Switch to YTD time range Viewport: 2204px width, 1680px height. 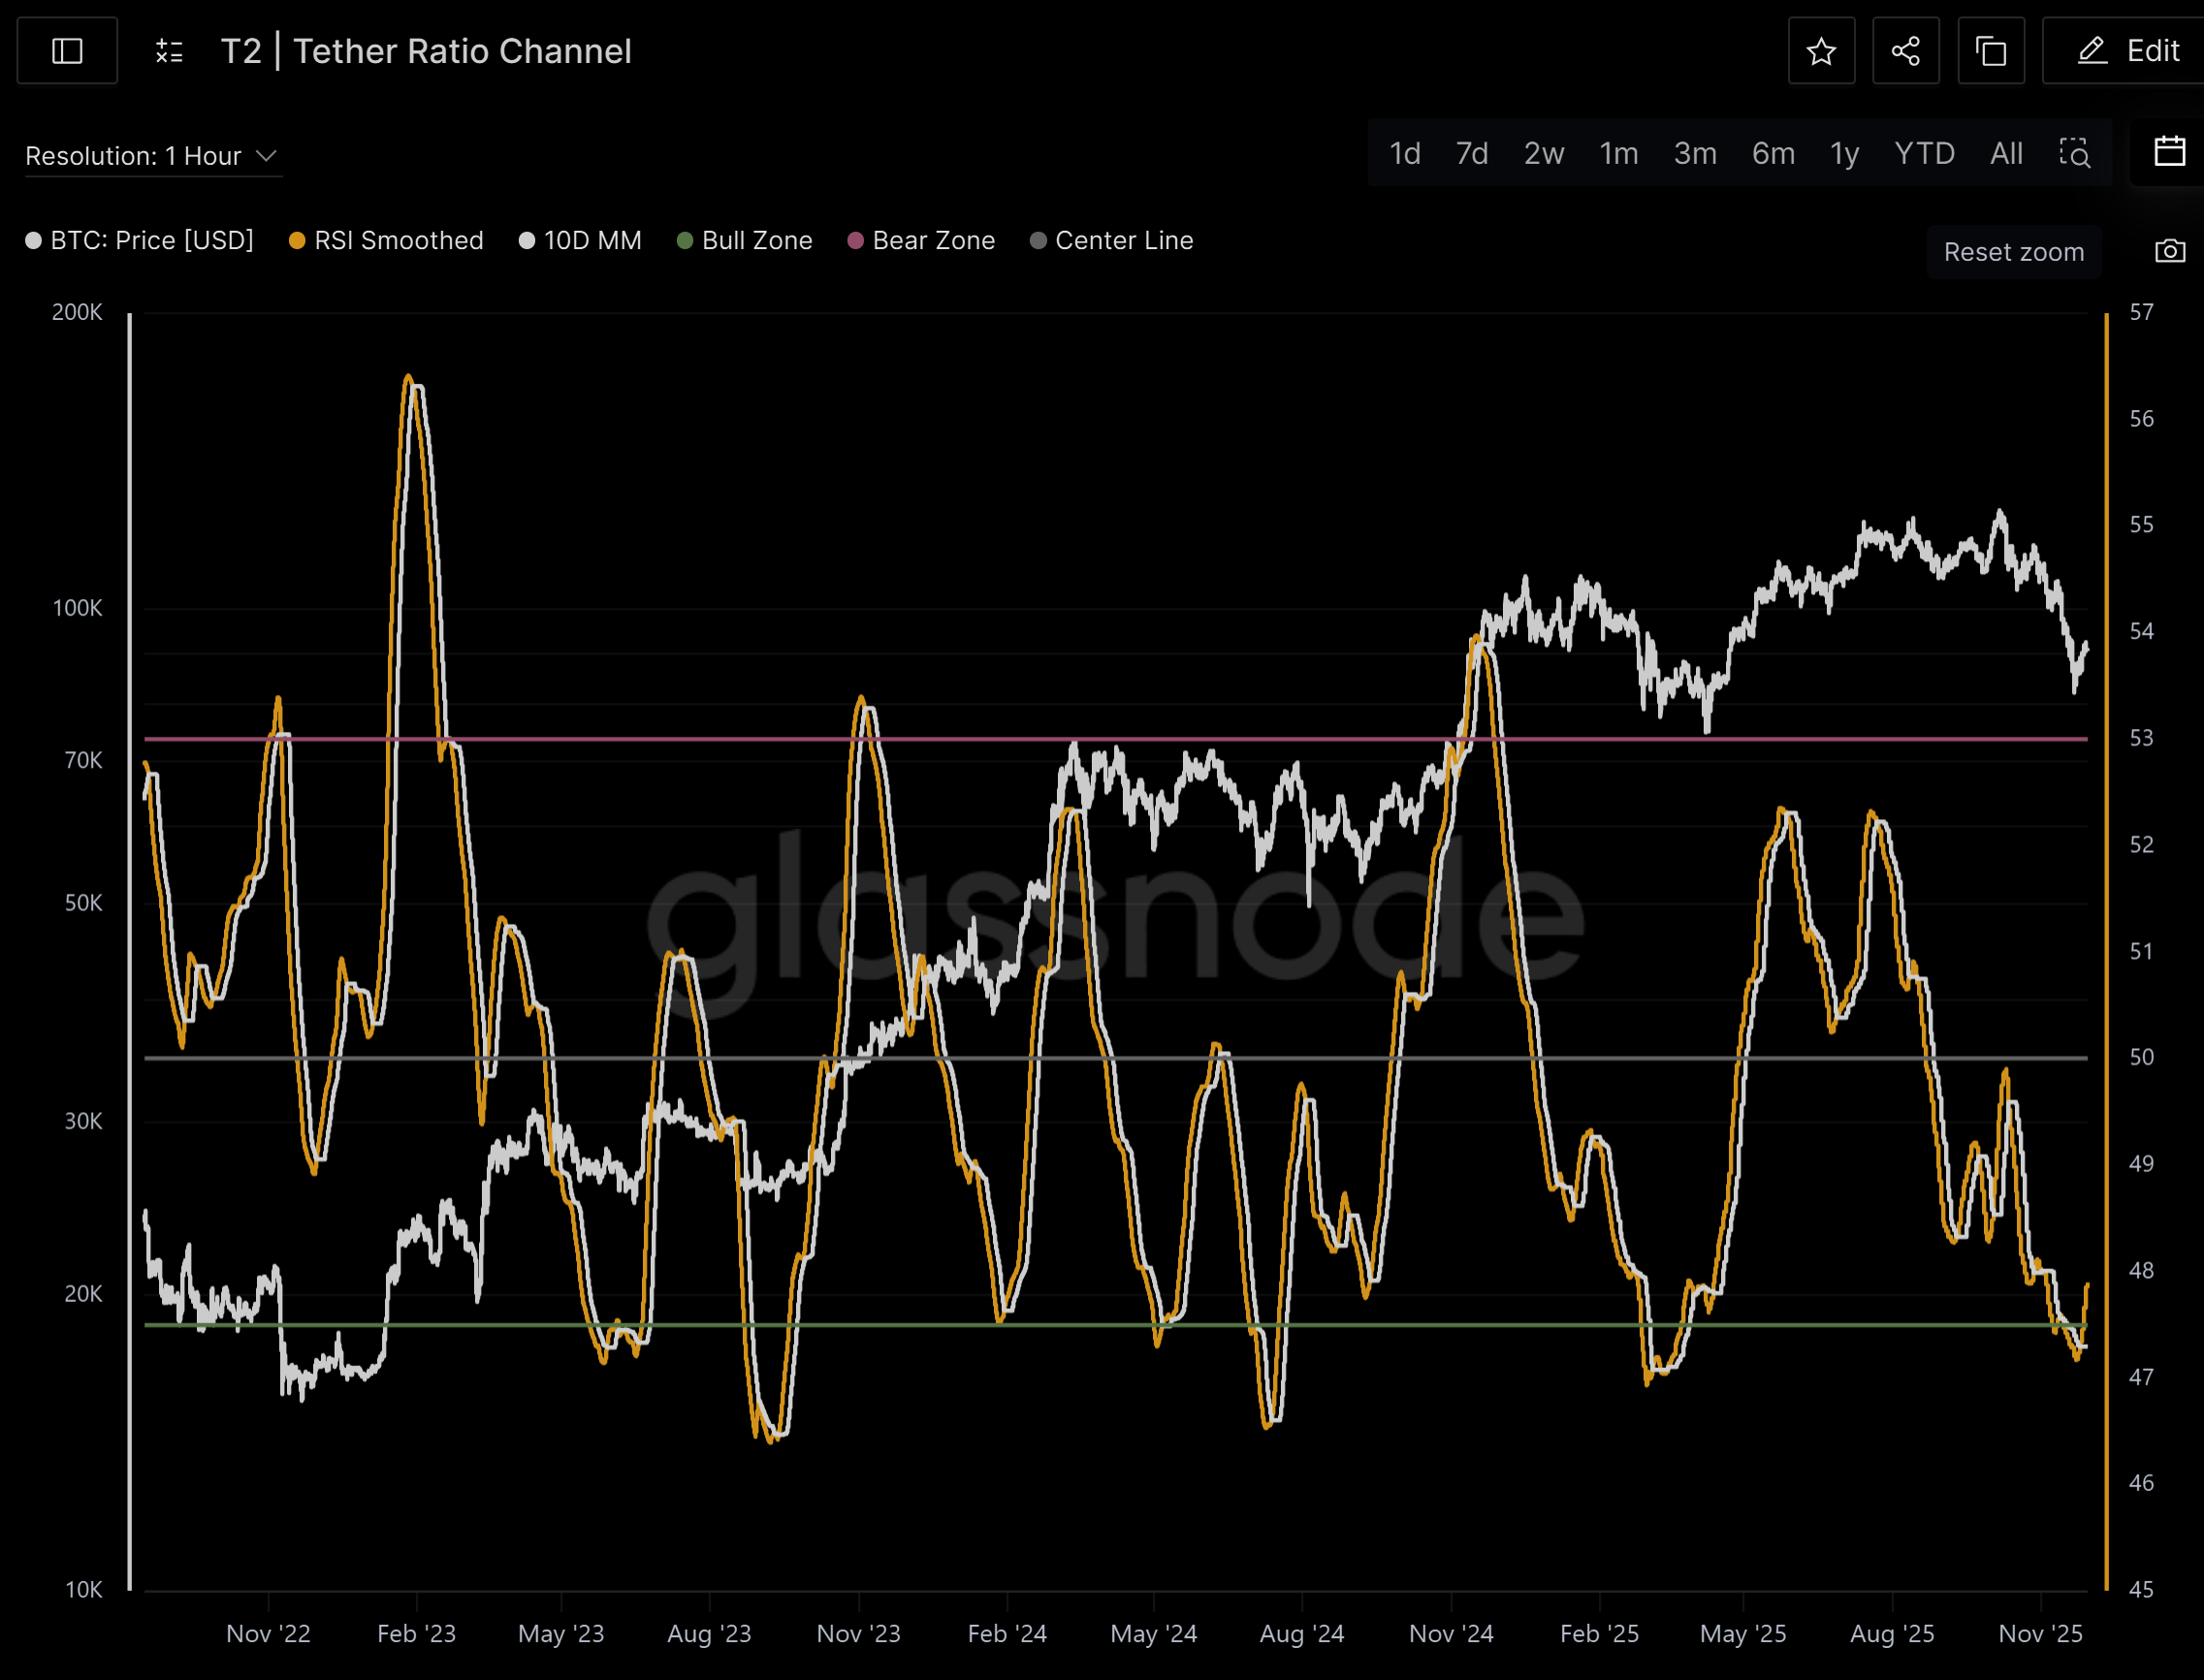1924,153
